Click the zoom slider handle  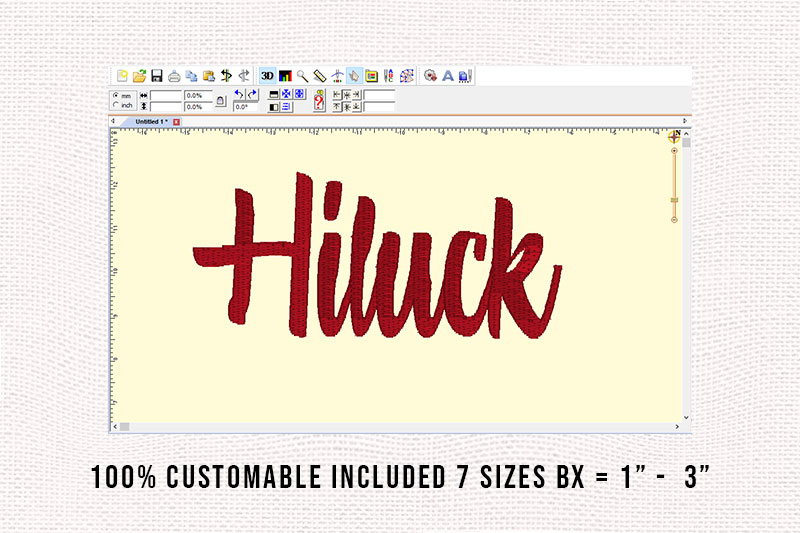coord(674,200)
